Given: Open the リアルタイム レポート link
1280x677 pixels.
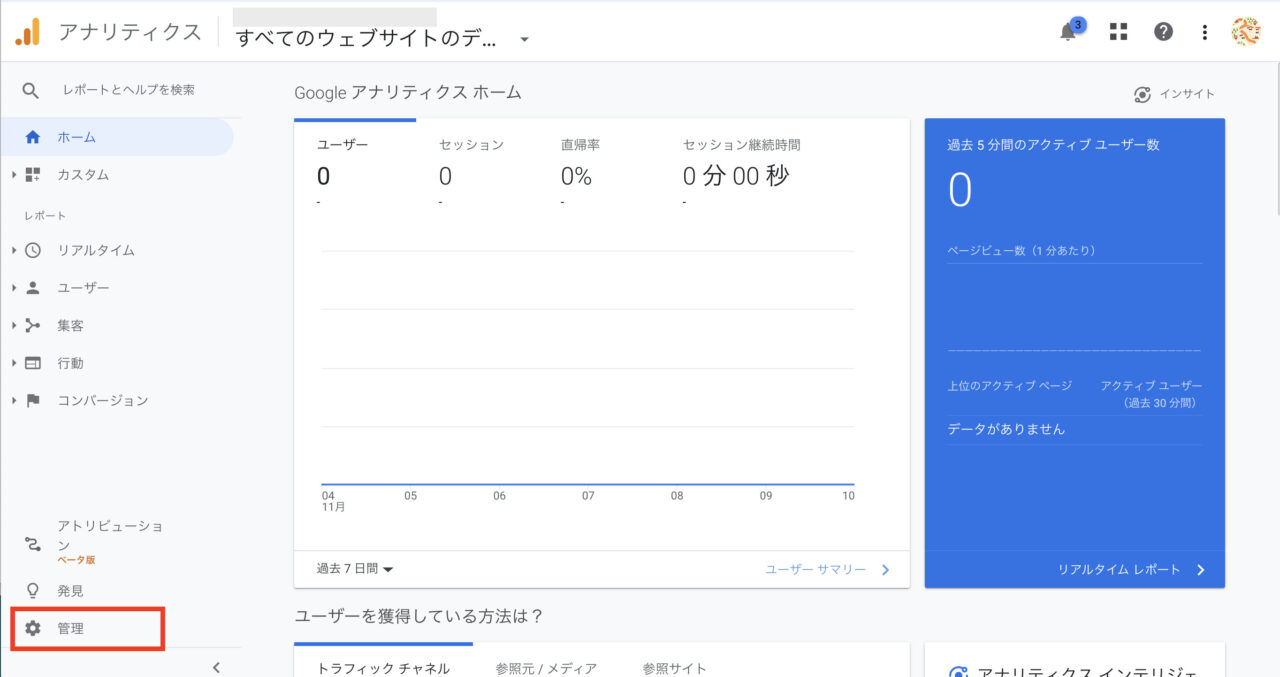Looking at the screenshot, I should [1131, 570].
